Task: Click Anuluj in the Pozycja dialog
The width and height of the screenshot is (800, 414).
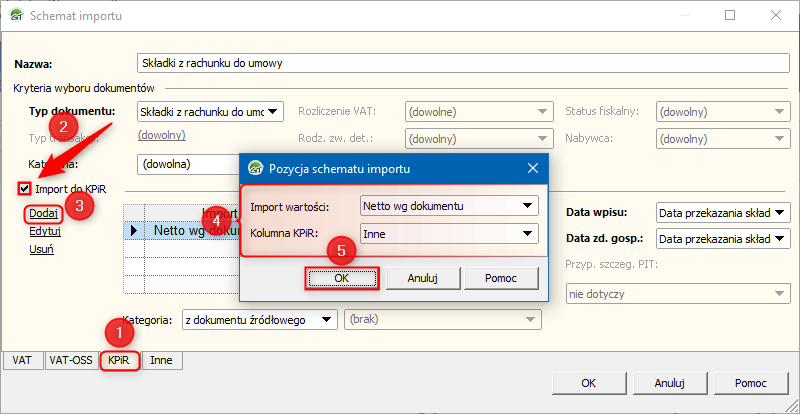Action: [x=419, y=277]
